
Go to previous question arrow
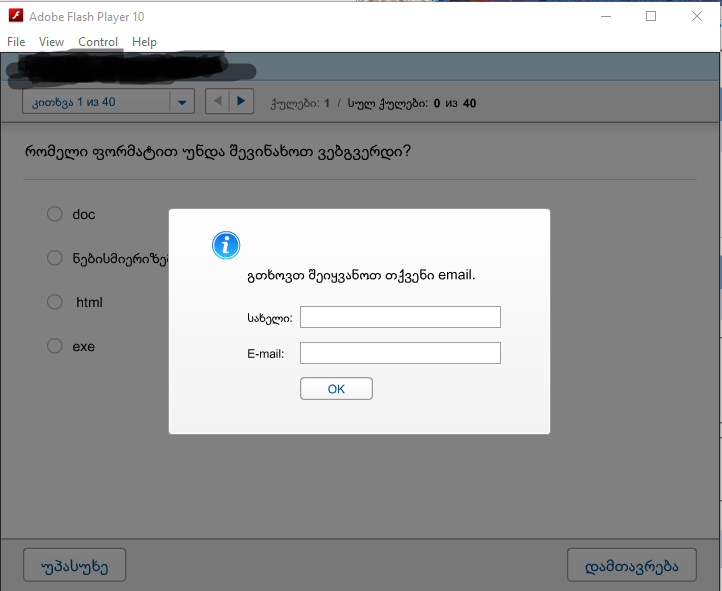pos(217,101)
